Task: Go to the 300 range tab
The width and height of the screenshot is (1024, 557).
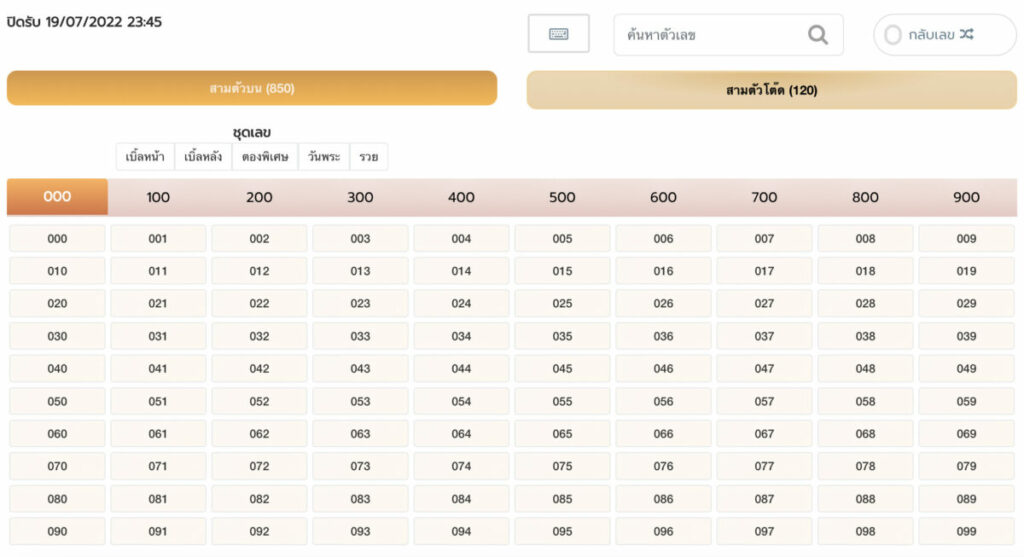Action: [360, 197]
